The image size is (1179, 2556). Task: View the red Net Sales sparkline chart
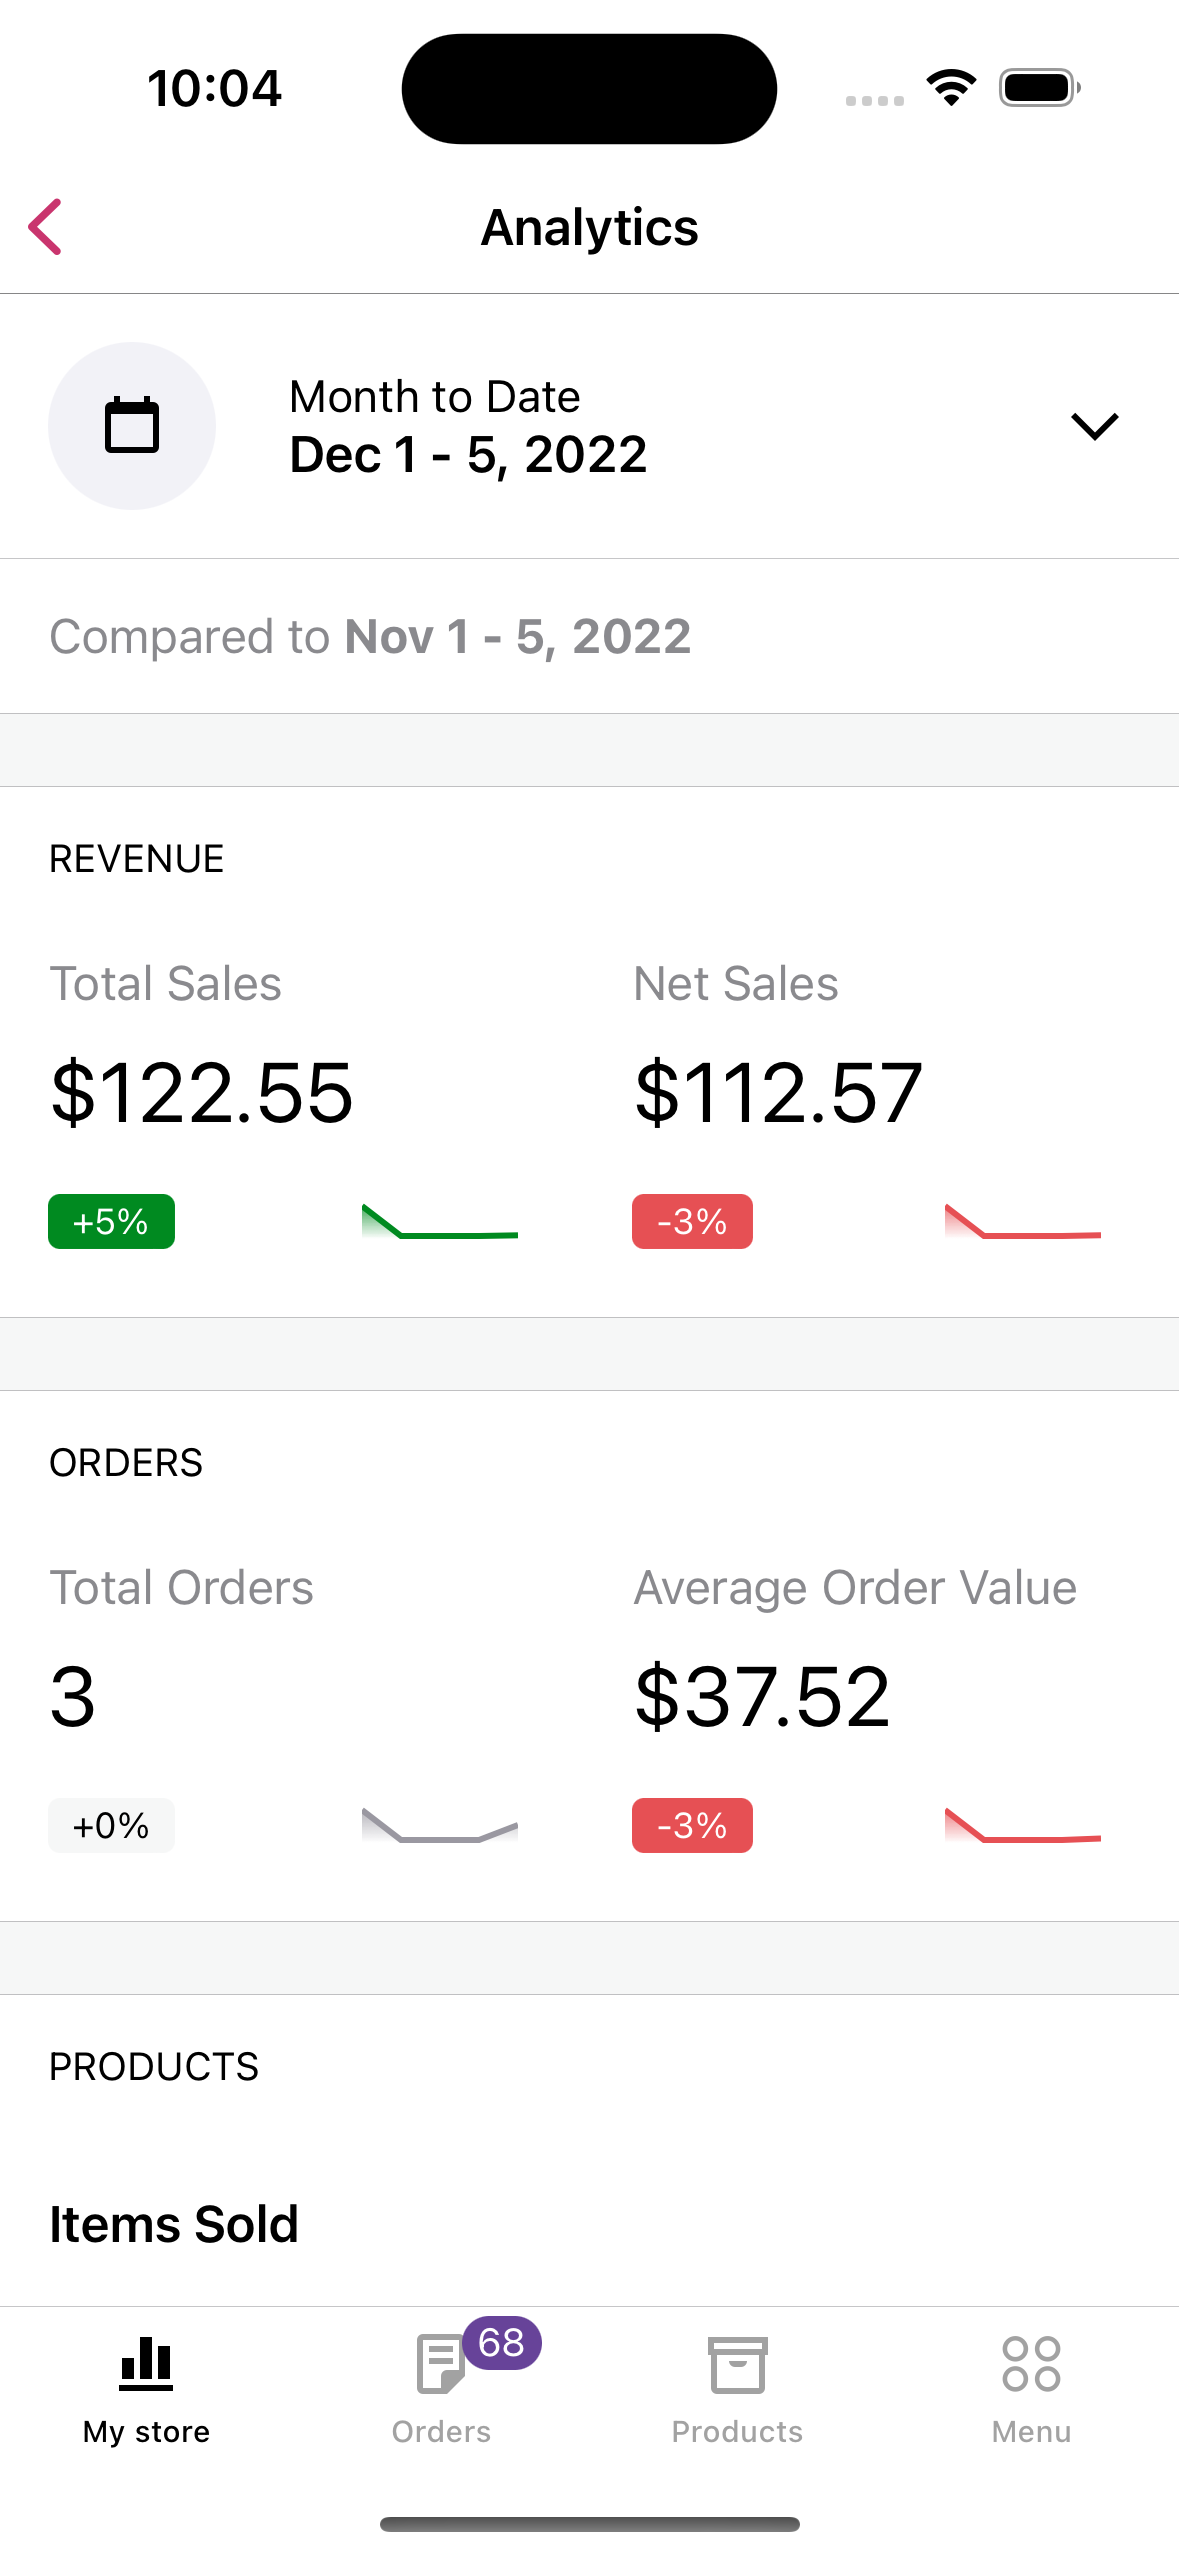click(x=1023, y=1221)
